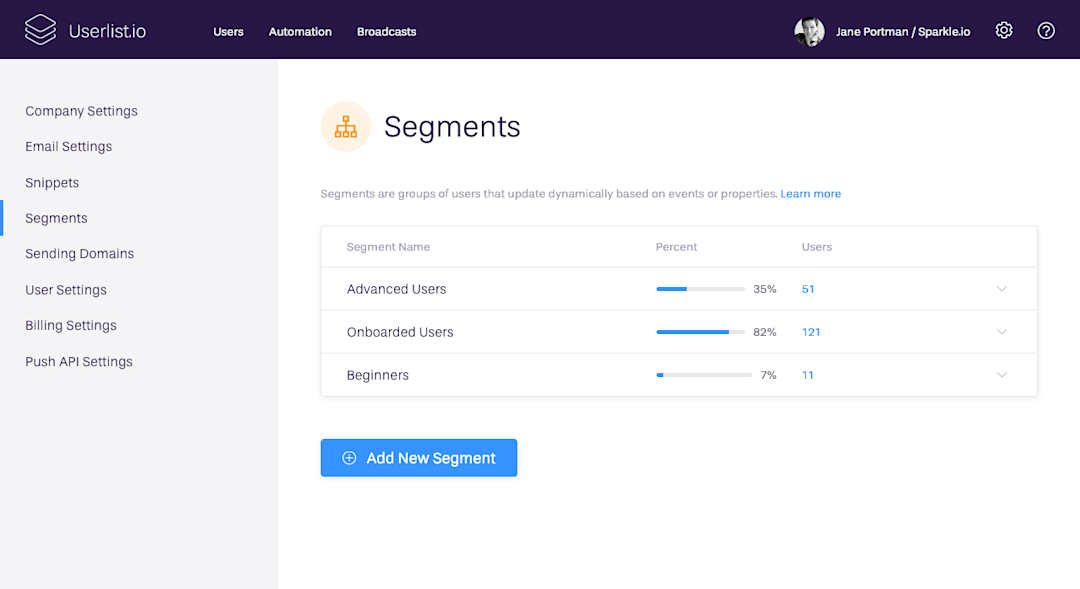This screenshot has height=589, width=1080.
Task: Open the settings gear icon
Action: (x=1004, y=30)
